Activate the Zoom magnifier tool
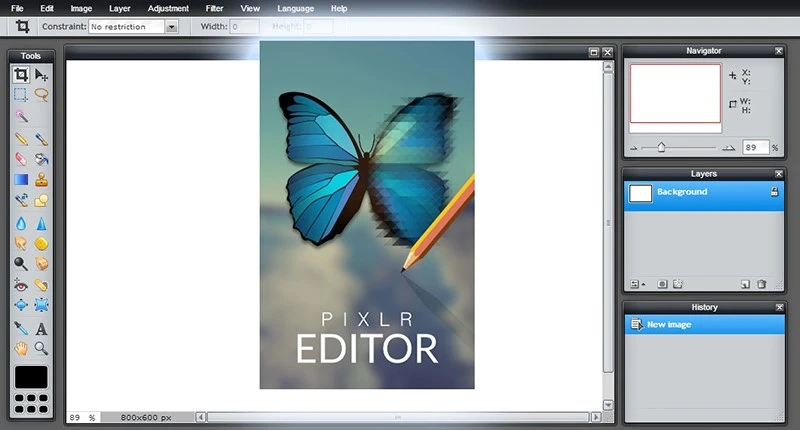 tap(41, 348)
